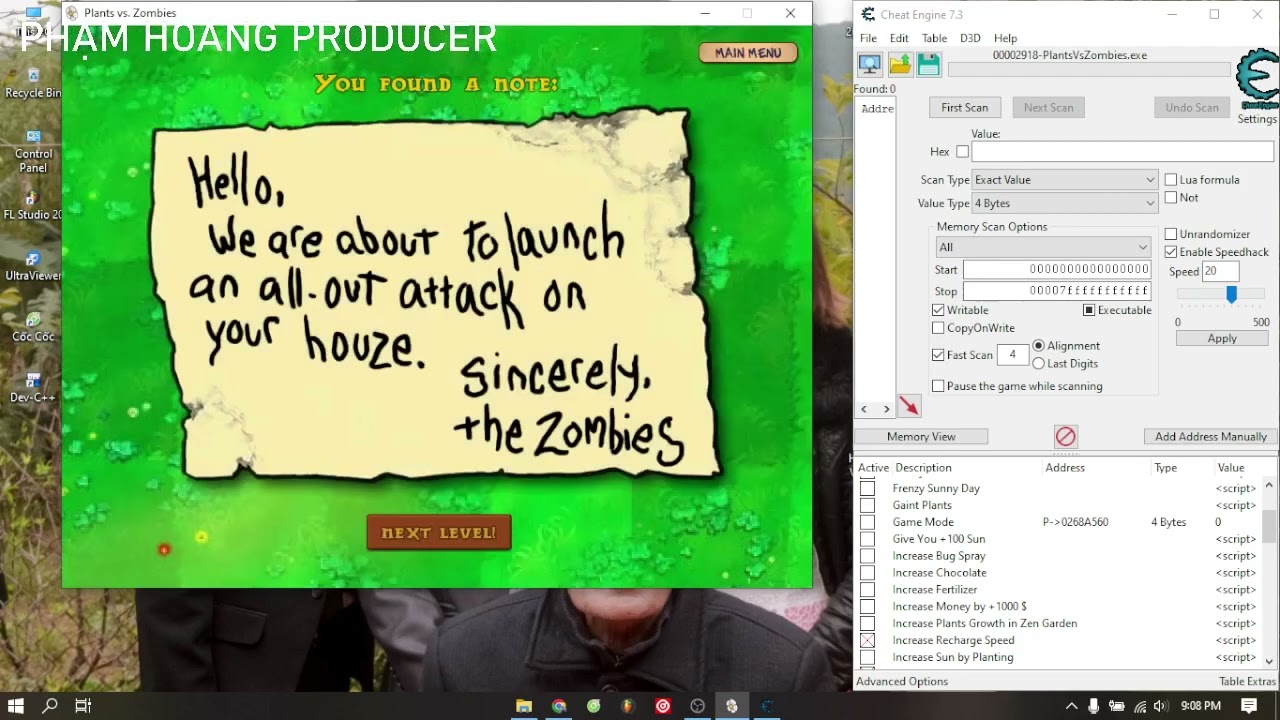
Task: Open UltraViewer desktop icon
Action: point(33,266)
